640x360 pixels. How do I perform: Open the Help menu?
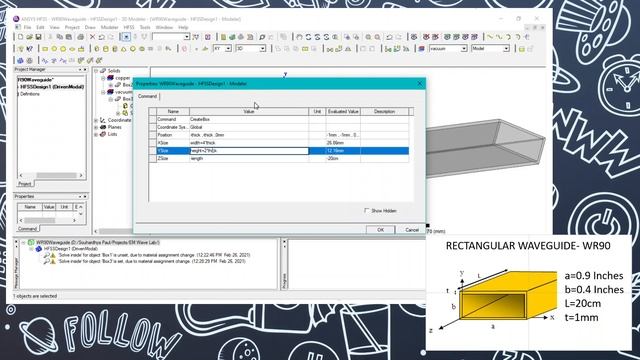point(183,27)
